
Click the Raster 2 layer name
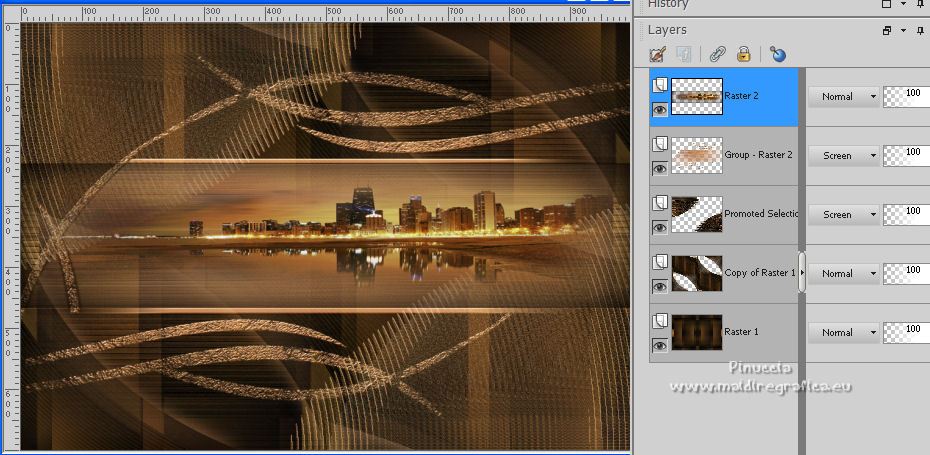click(x=741, y=96)
